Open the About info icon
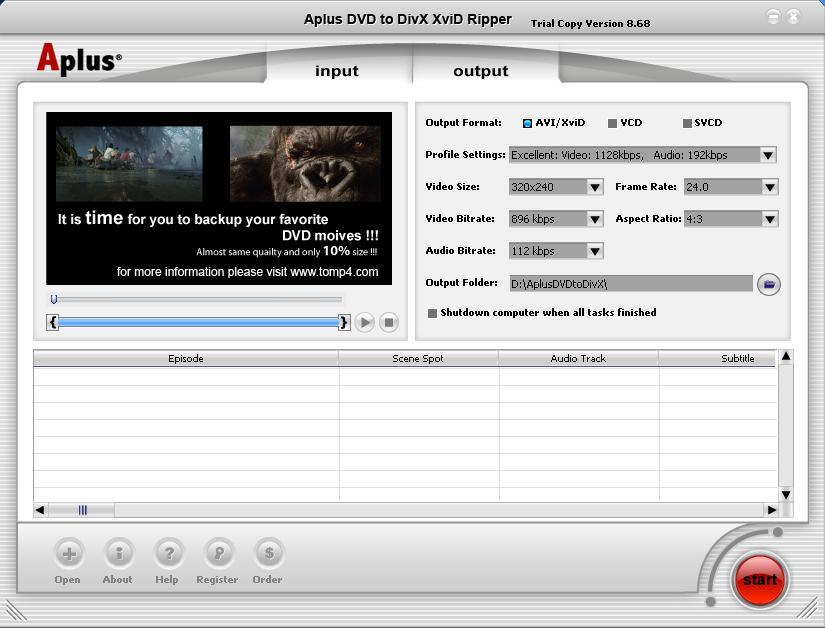This screenshot has height=628, width=825. pos(119,553)
